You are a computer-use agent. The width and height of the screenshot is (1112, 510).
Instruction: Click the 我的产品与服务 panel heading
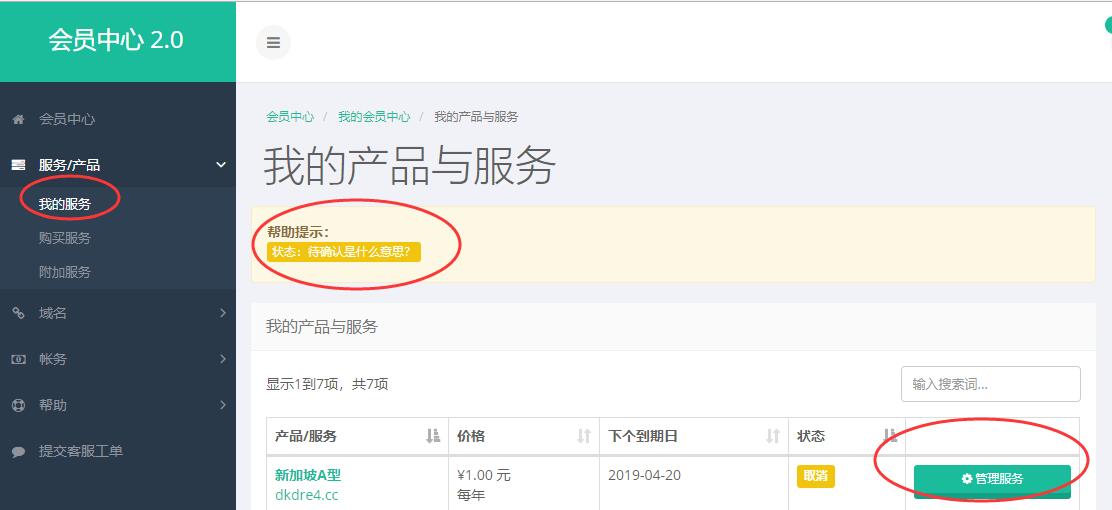(x=322, y=327)
